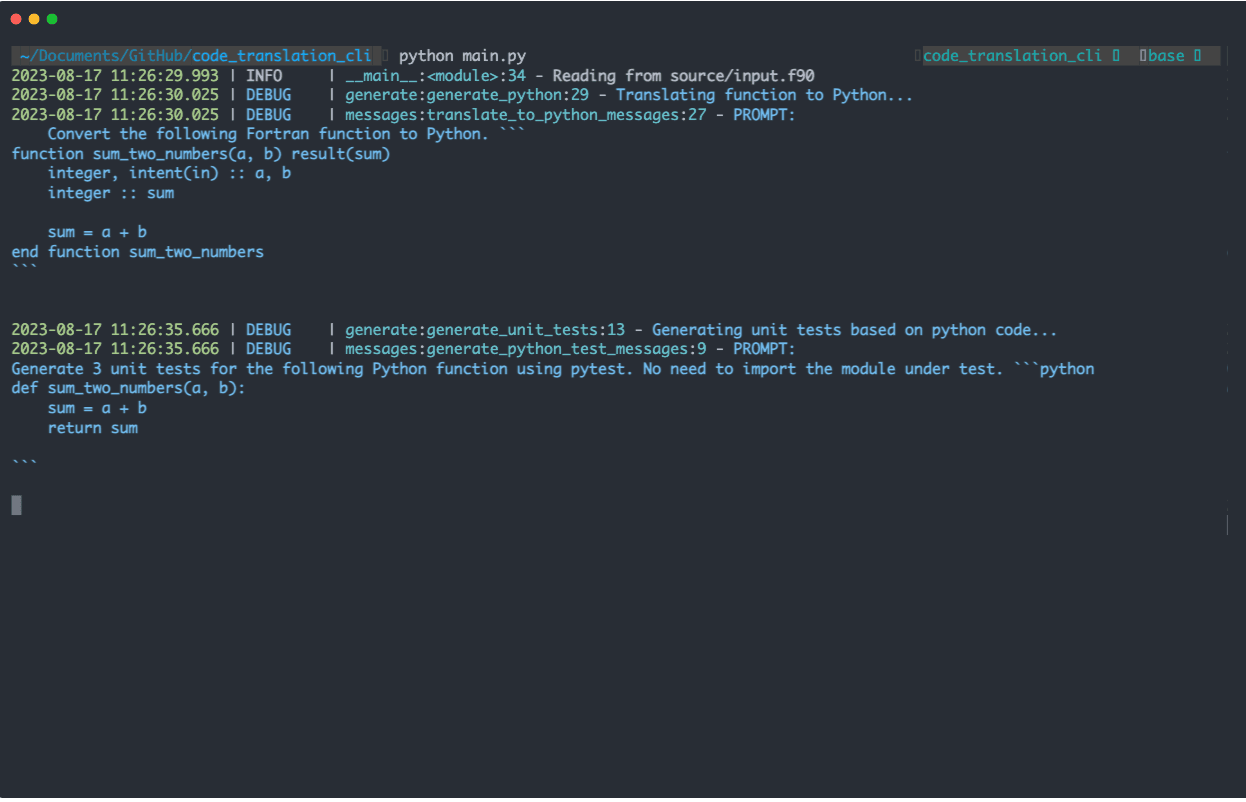Viewport: 1246px width, 802px height.
Task: Click the glyph icon after base
Action: pos(1197,56)
